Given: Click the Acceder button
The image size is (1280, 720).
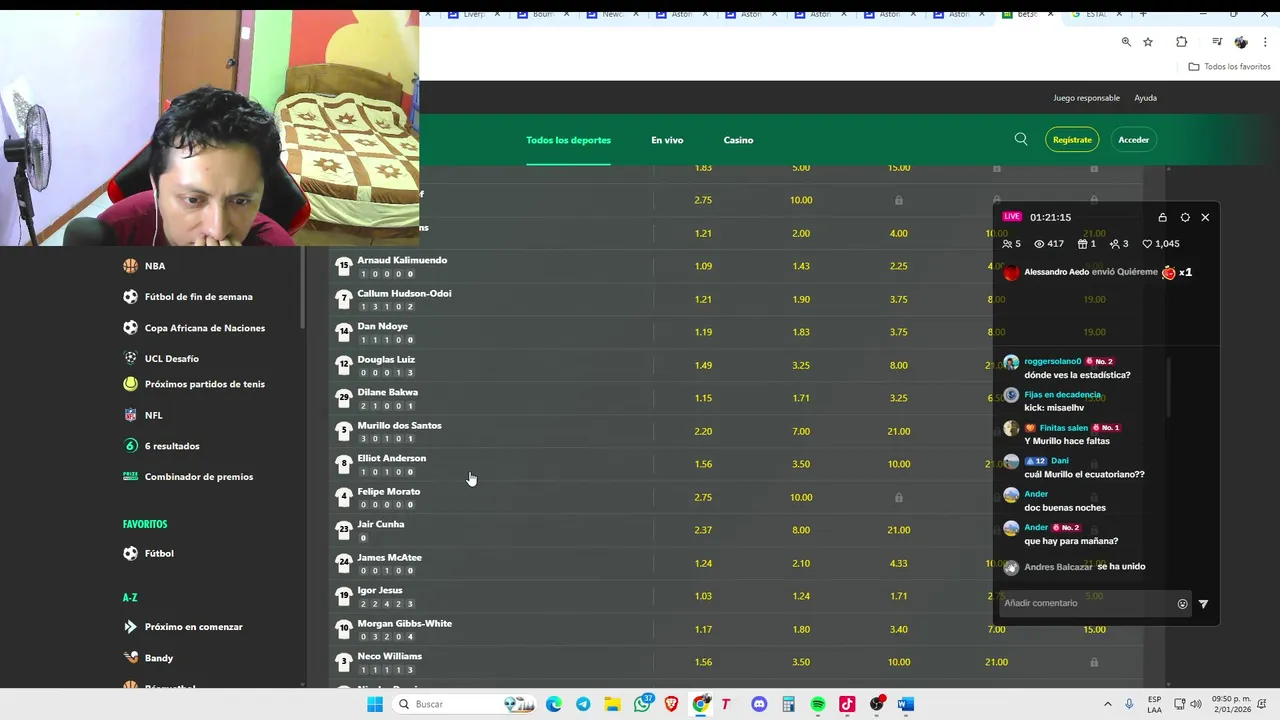Looking at the screenshot, I should 1133,140.
